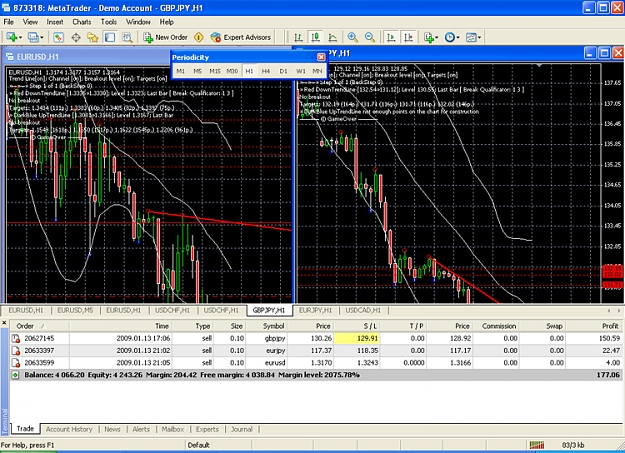Image resolution: width=625 pixels, height=453 pixels.
Task: Click the Expert Advisors button
Action: click(240, 37)
